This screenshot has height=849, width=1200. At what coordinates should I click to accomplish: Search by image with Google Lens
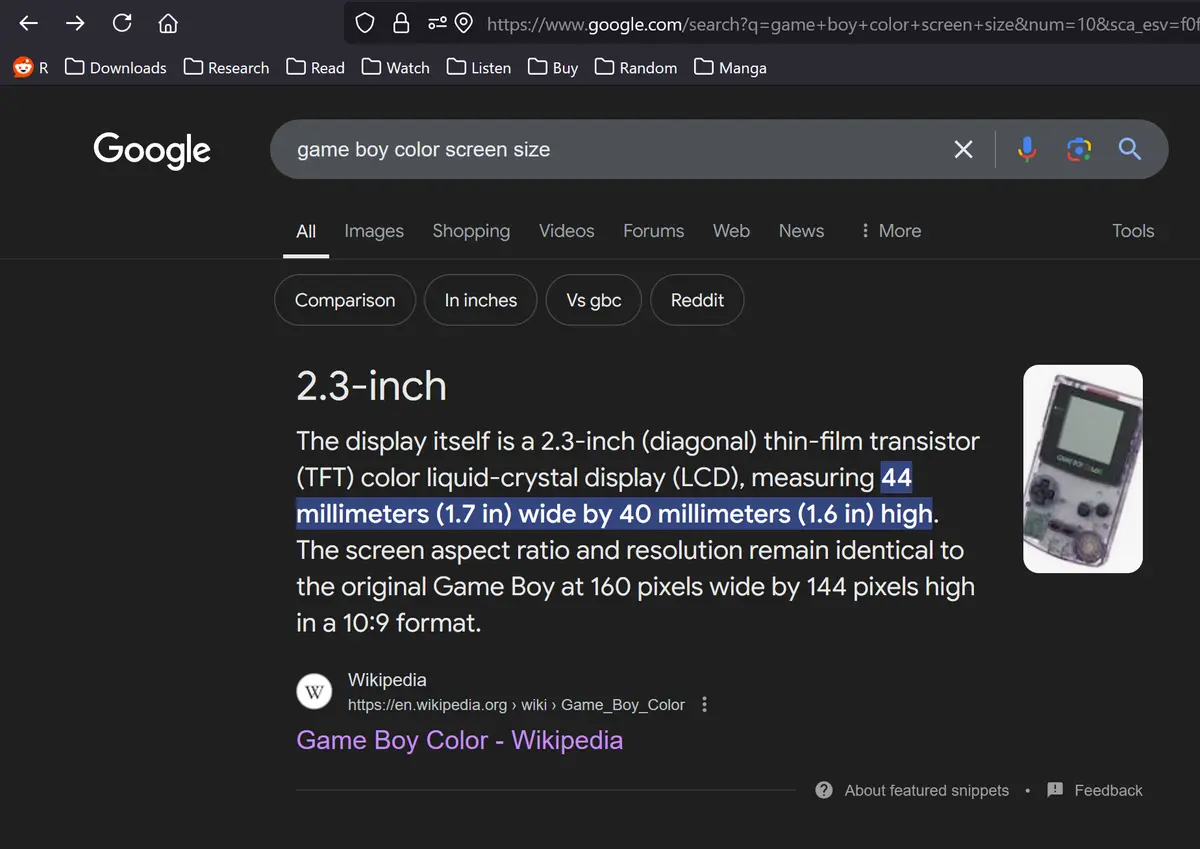[x=1078, y=150]
